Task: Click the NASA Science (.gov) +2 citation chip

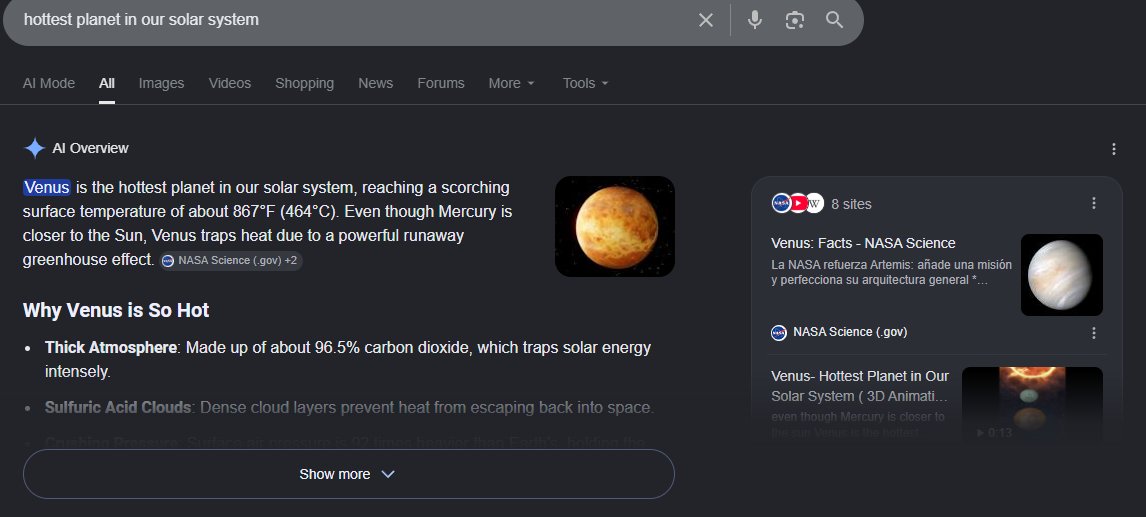Action: [x=231, y=260]
